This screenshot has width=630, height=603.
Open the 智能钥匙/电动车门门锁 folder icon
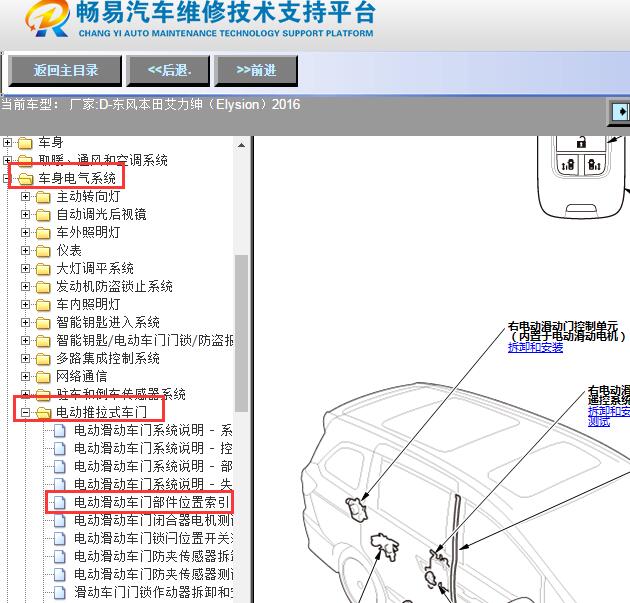point(43,341)
